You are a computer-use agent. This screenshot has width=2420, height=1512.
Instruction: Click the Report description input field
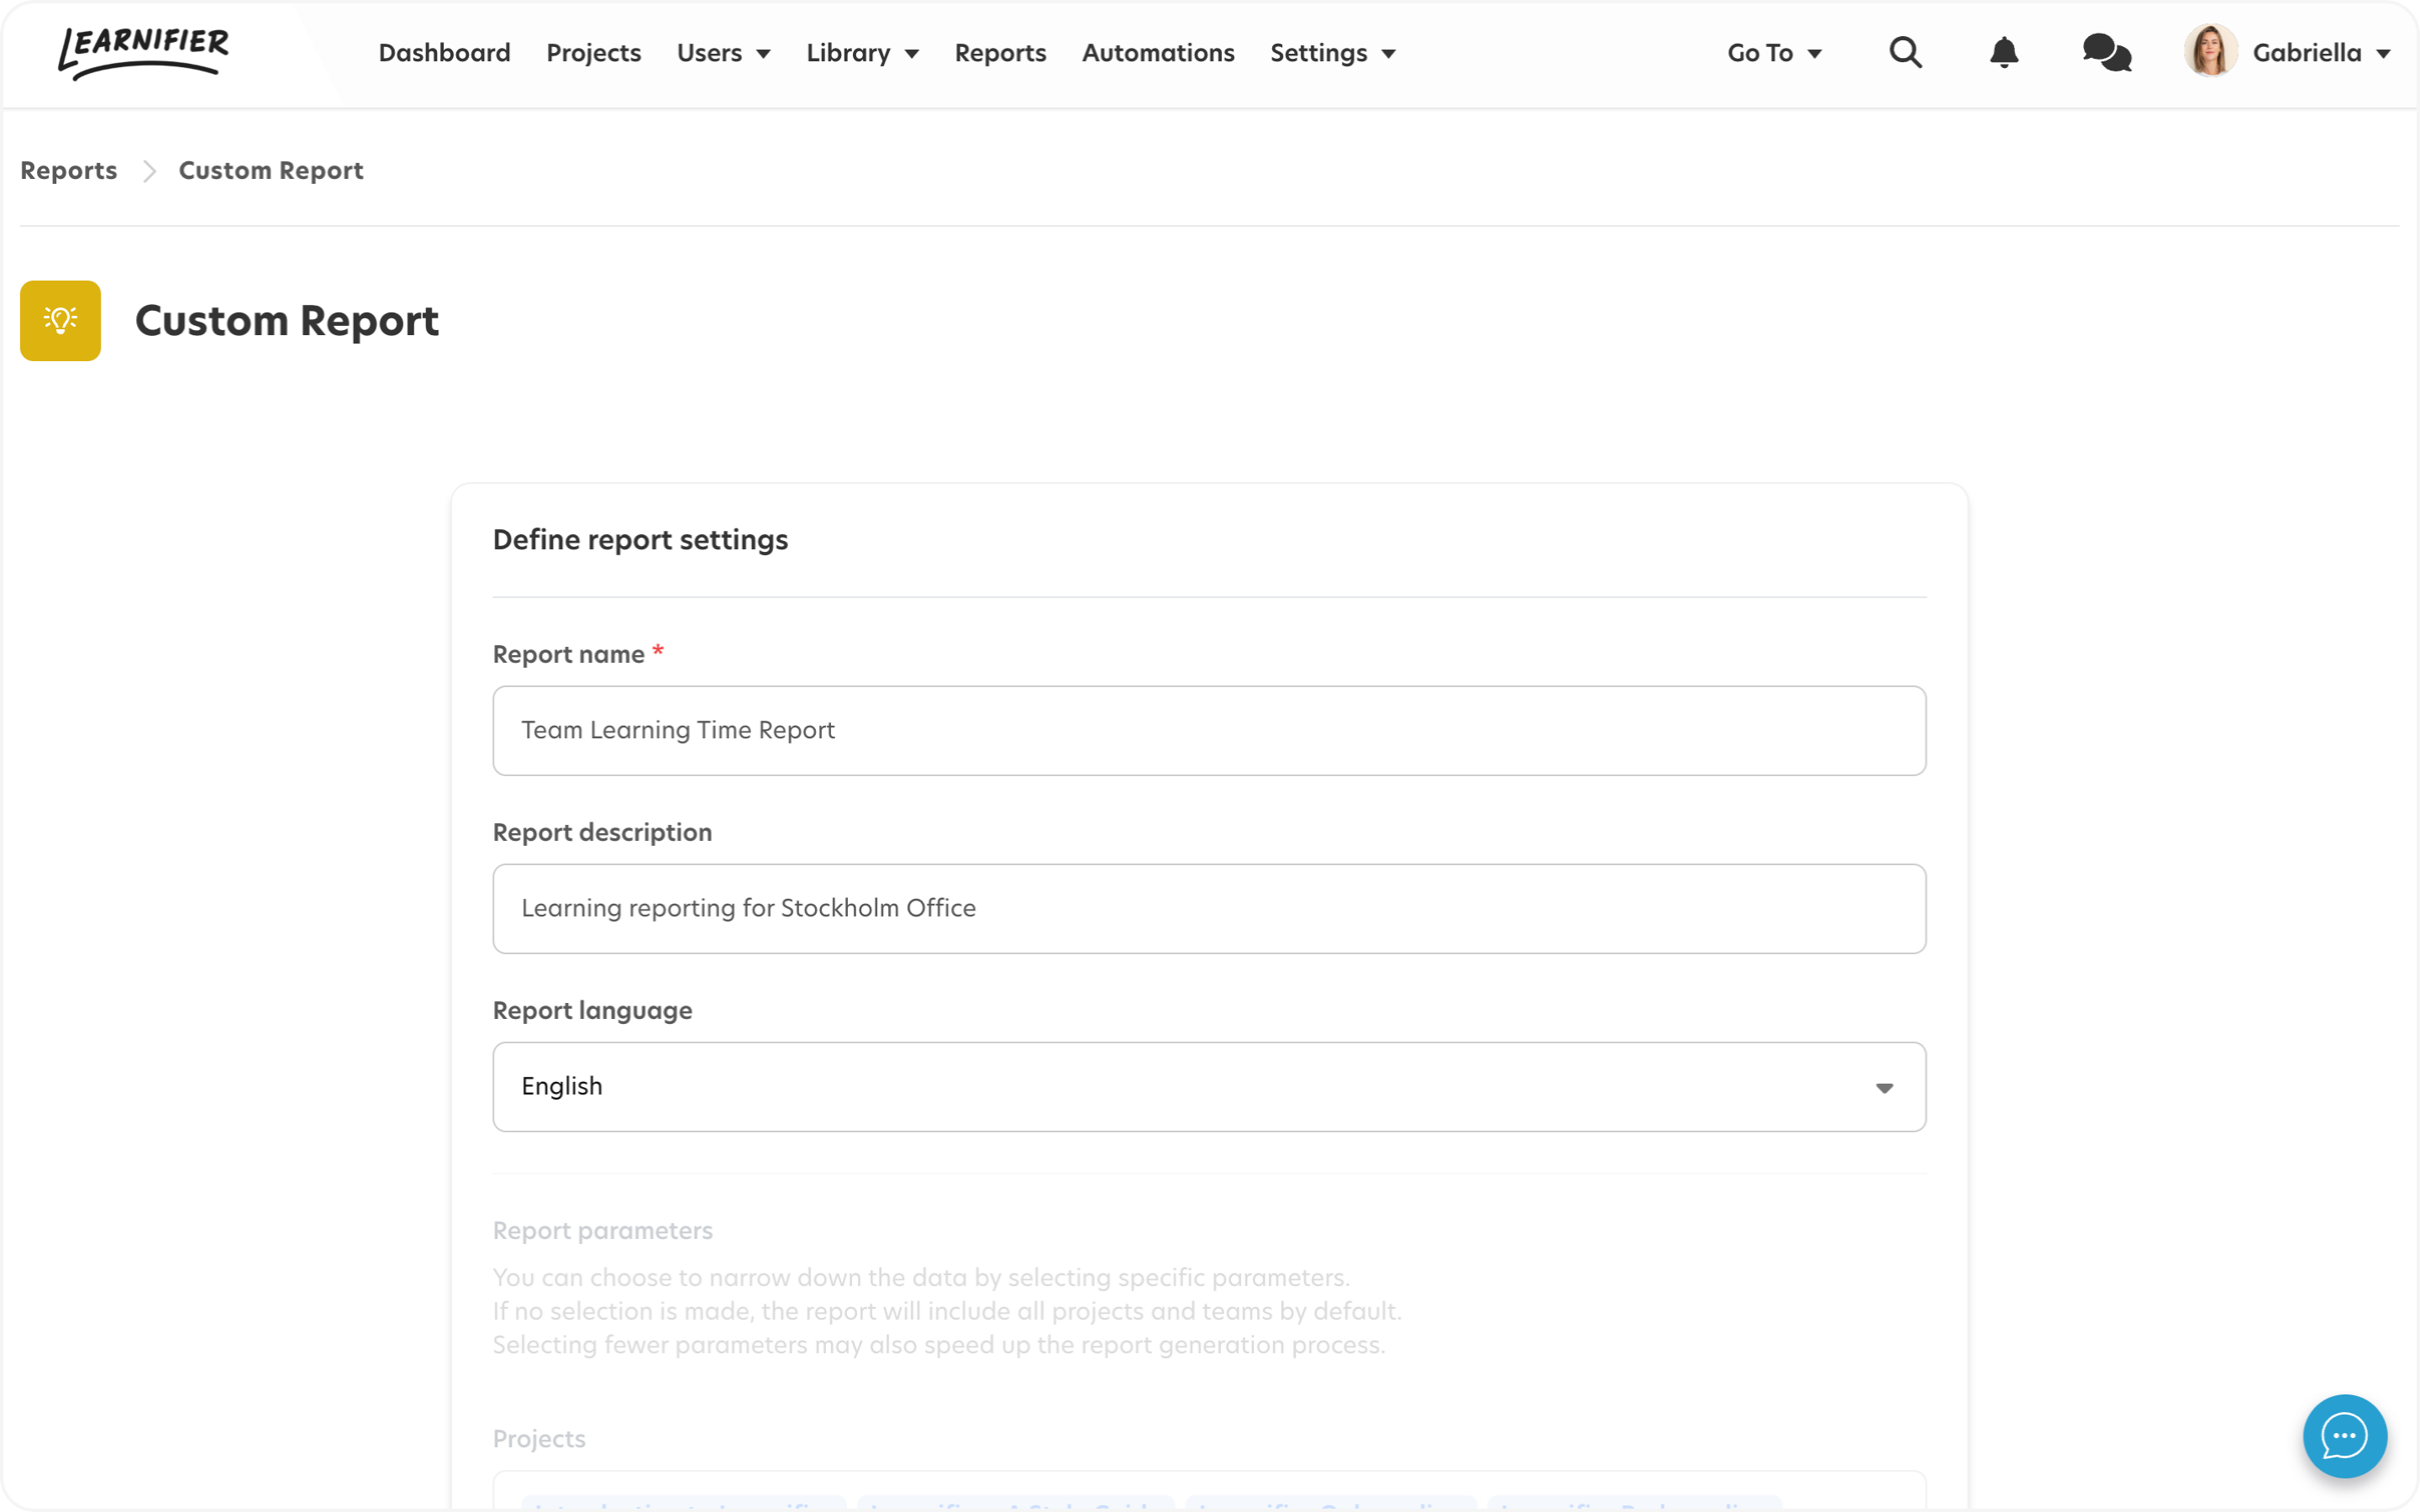(1209, 907)
